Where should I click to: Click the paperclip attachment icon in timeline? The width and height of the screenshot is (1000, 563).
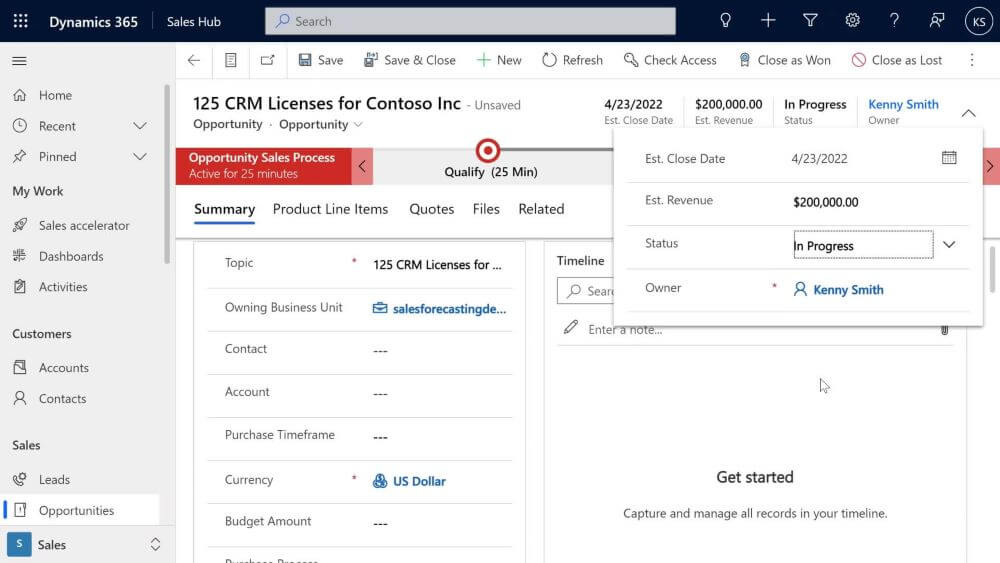[x=944, y=329]
